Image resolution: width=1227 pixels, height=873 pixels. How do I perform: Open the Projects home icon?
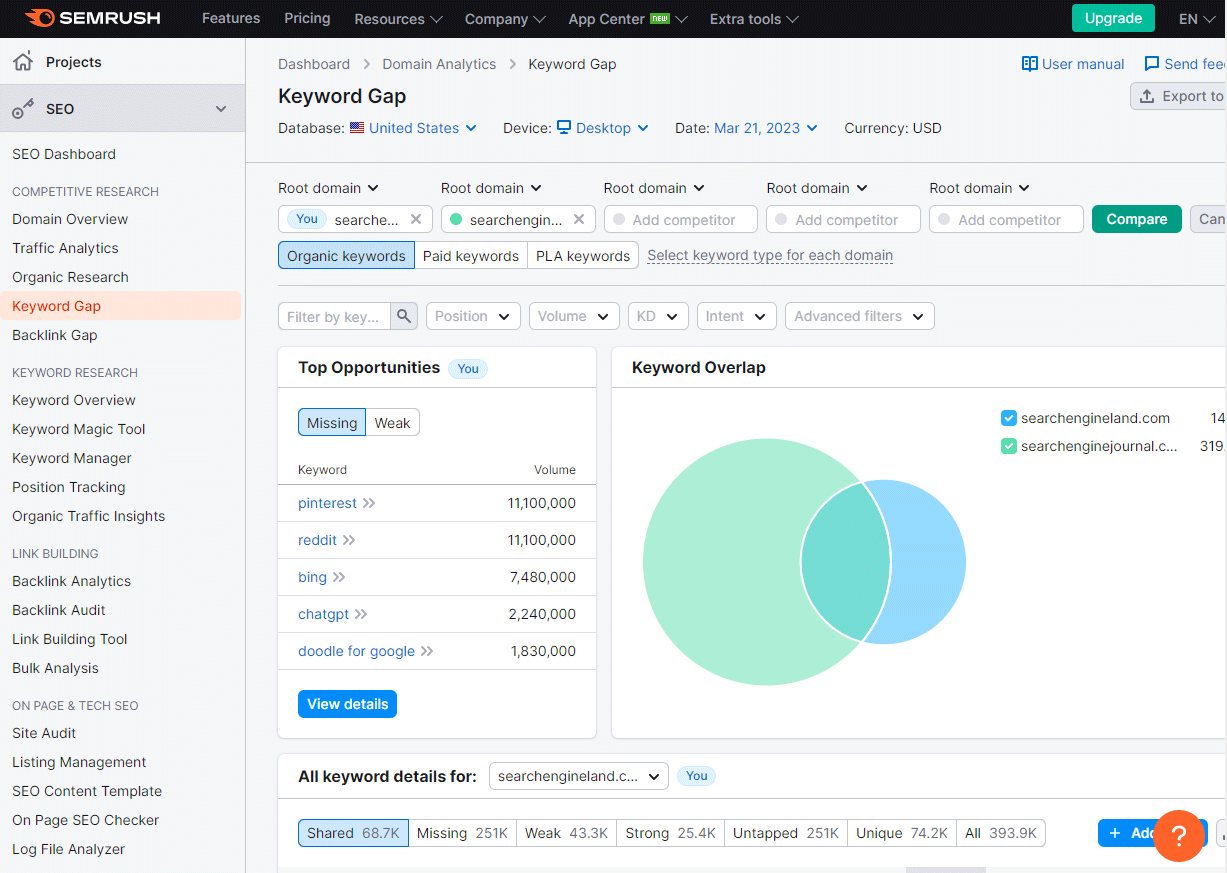point(22,62)
